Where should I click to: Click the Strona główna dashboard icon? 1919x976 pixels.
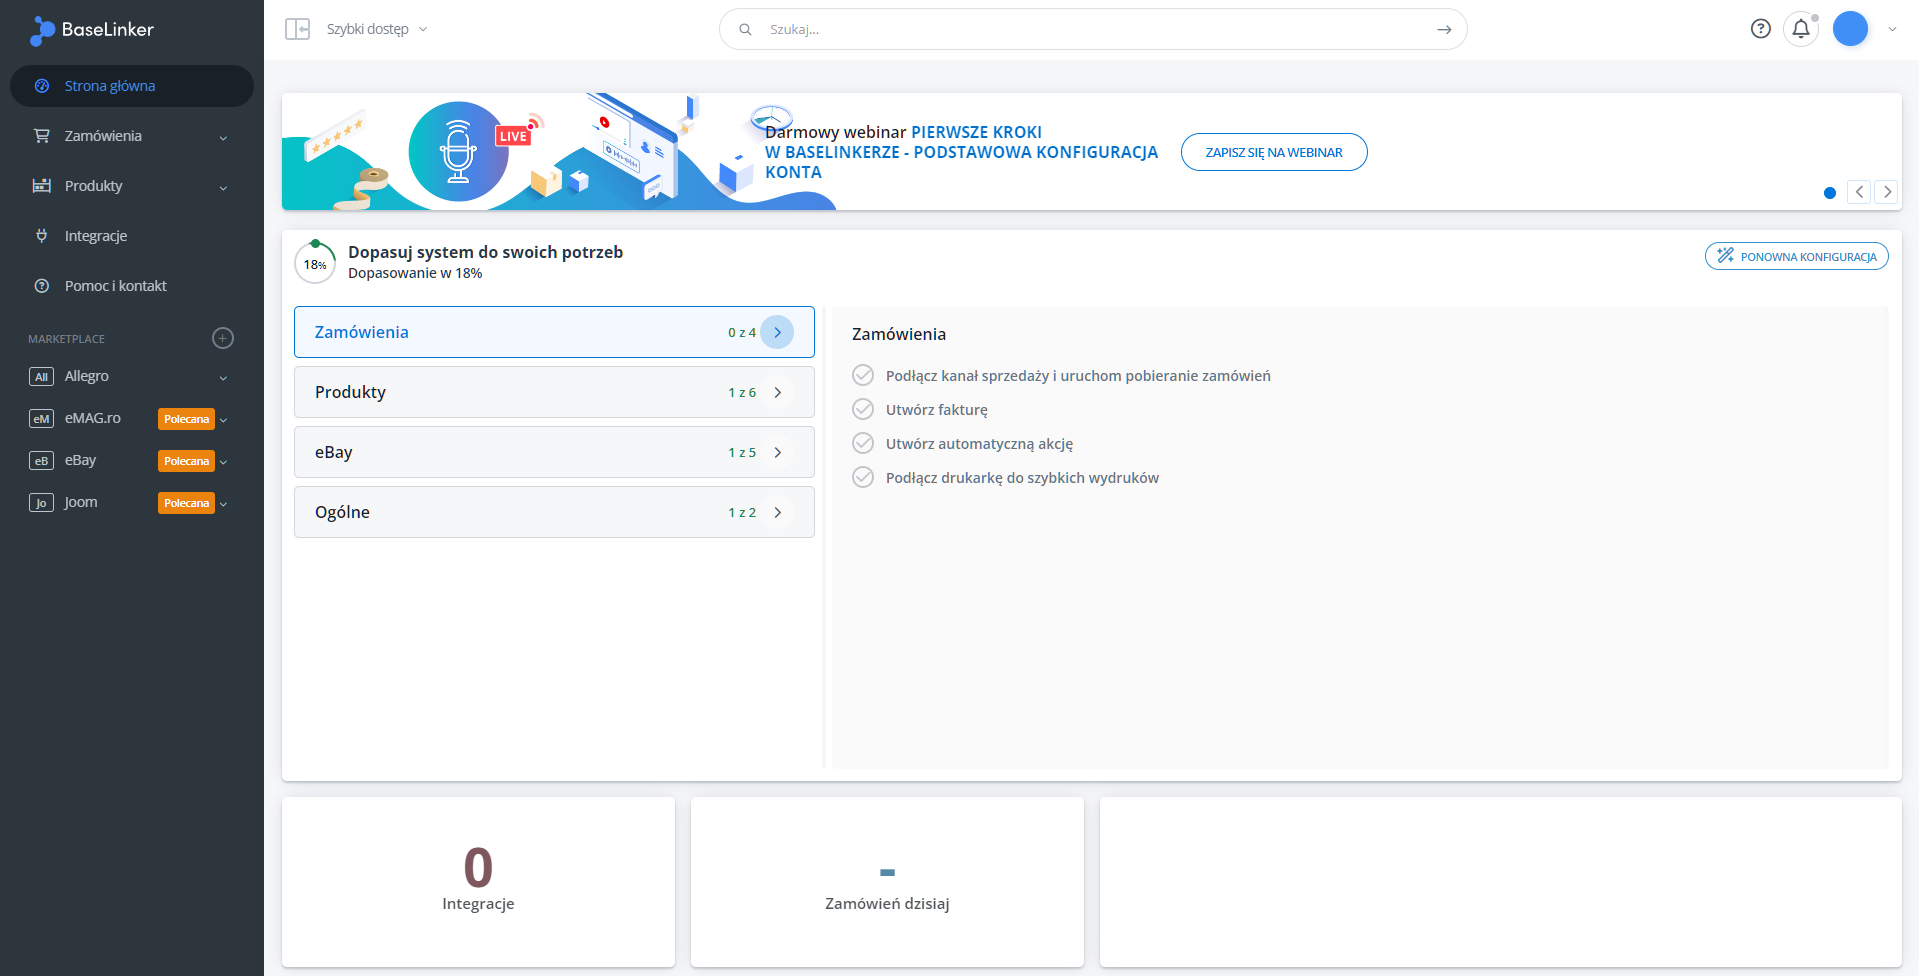pyautogui.click(x=42, y=86)
